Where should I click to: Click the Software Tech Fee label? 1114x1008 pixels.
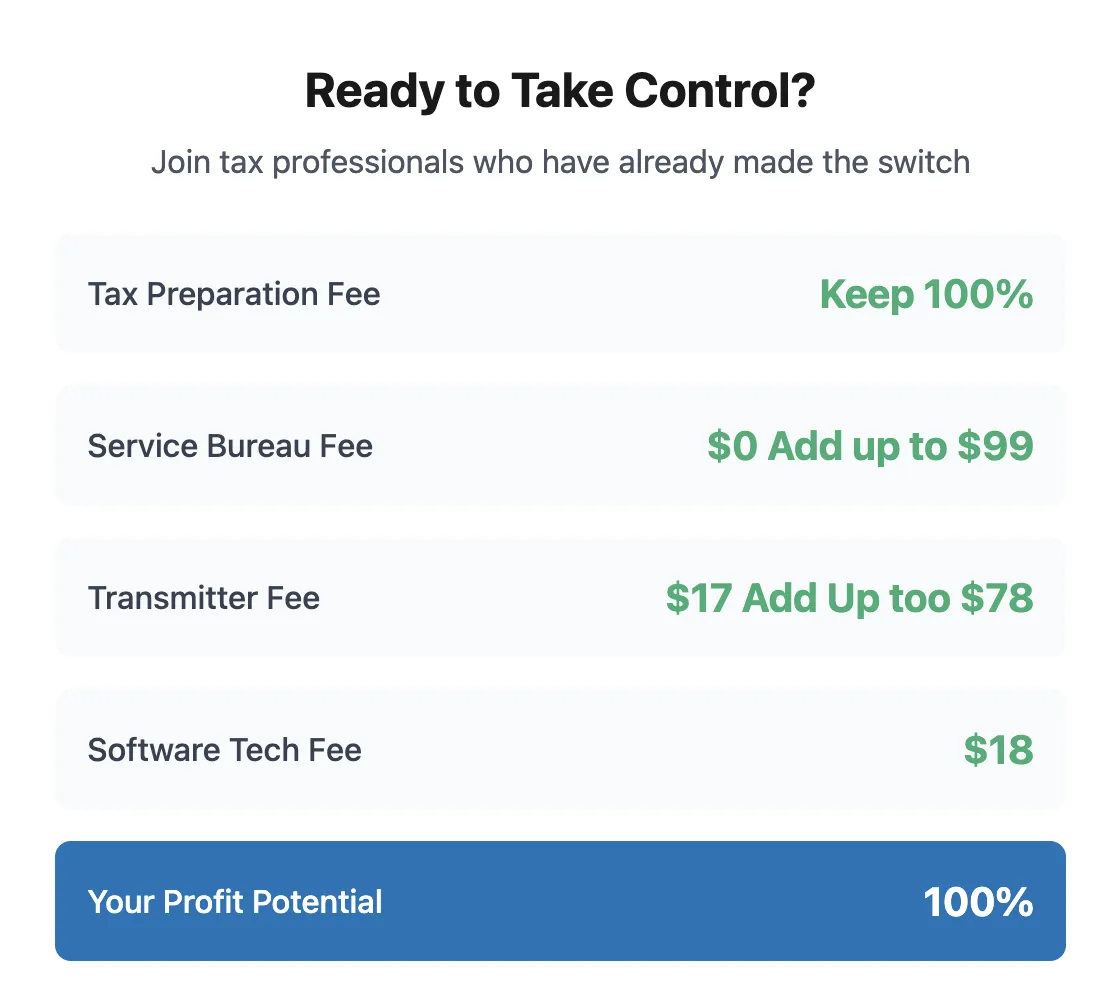tap(225, 750)
